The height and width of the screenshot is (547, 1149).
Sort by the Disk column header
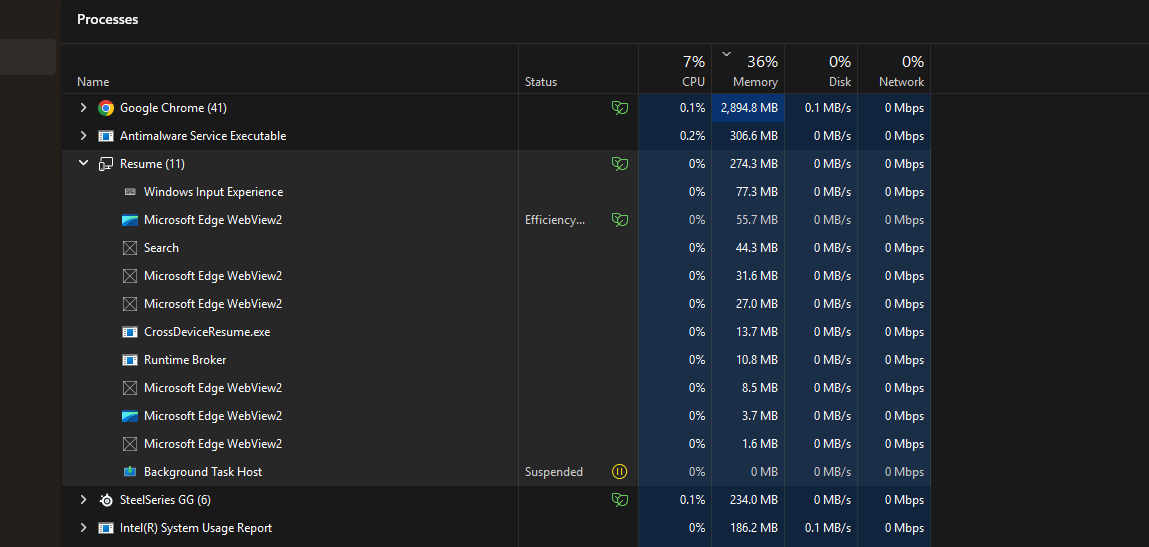840,82
